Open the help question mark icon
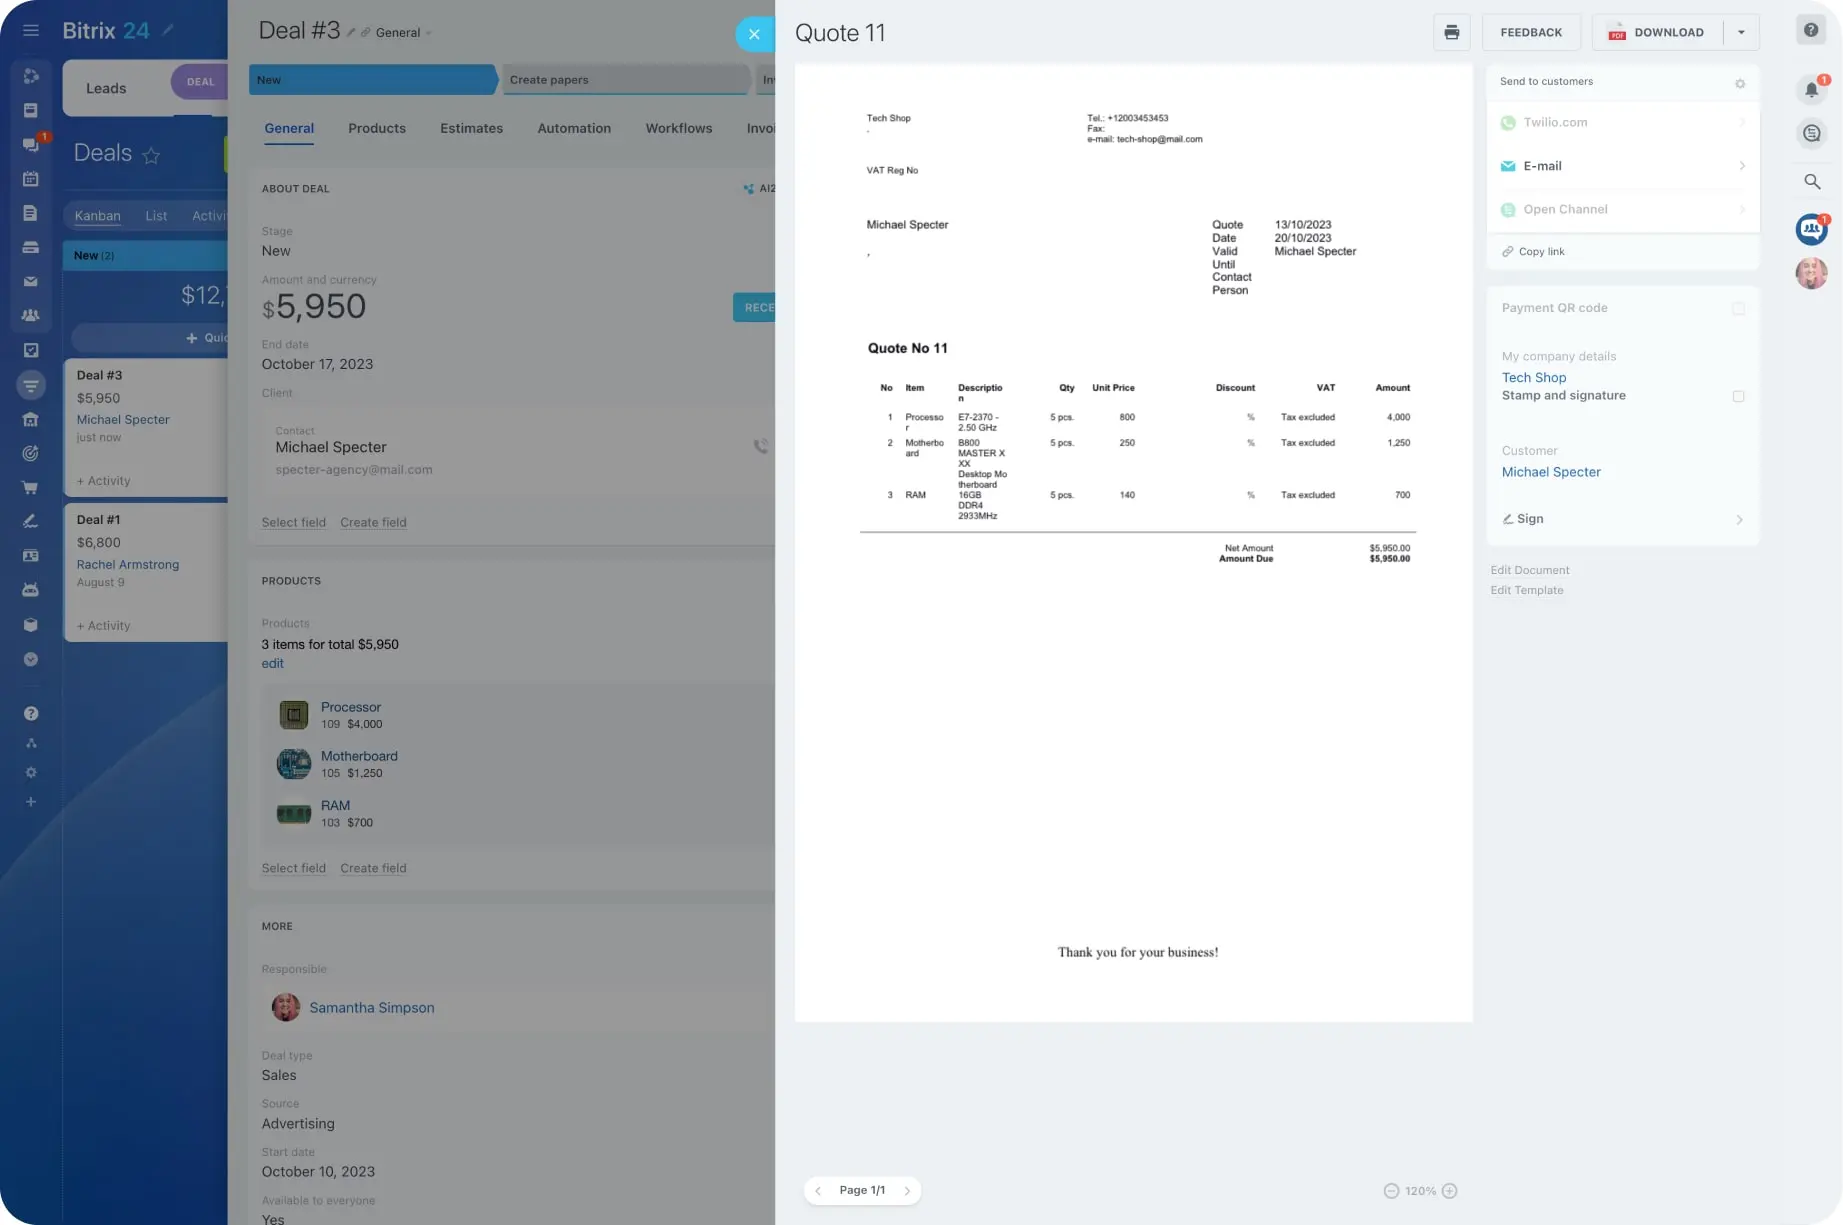Image resolution: width=1843 pixels, height=1225 pixels. click(x=1811, y=30)
